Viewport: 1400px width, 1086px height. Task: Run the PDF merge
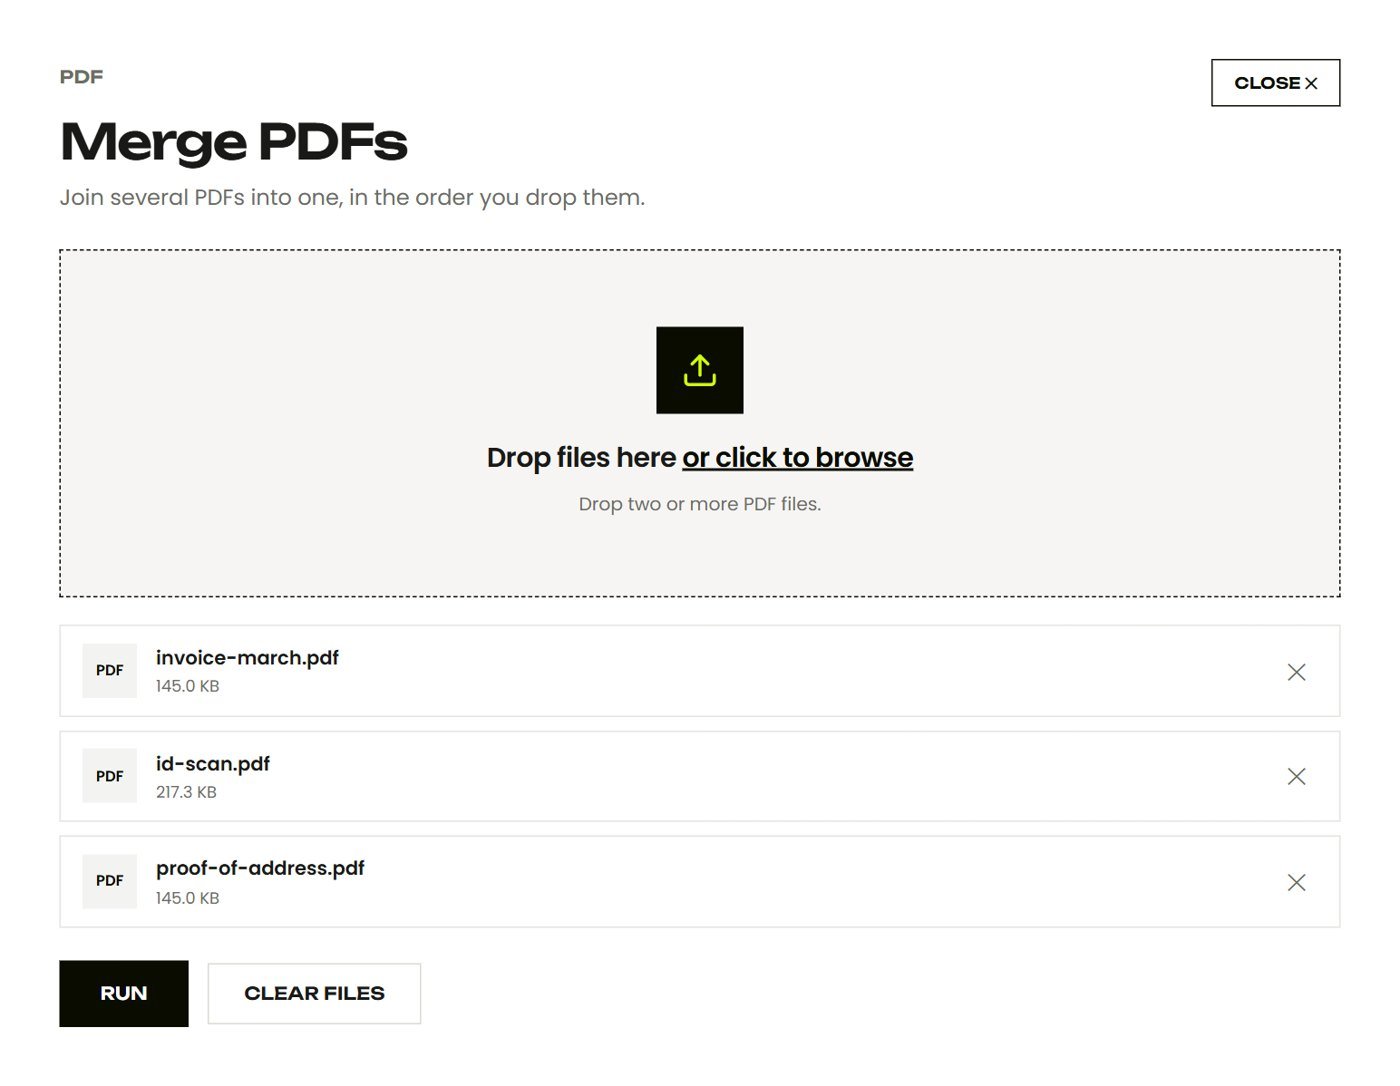124,994
